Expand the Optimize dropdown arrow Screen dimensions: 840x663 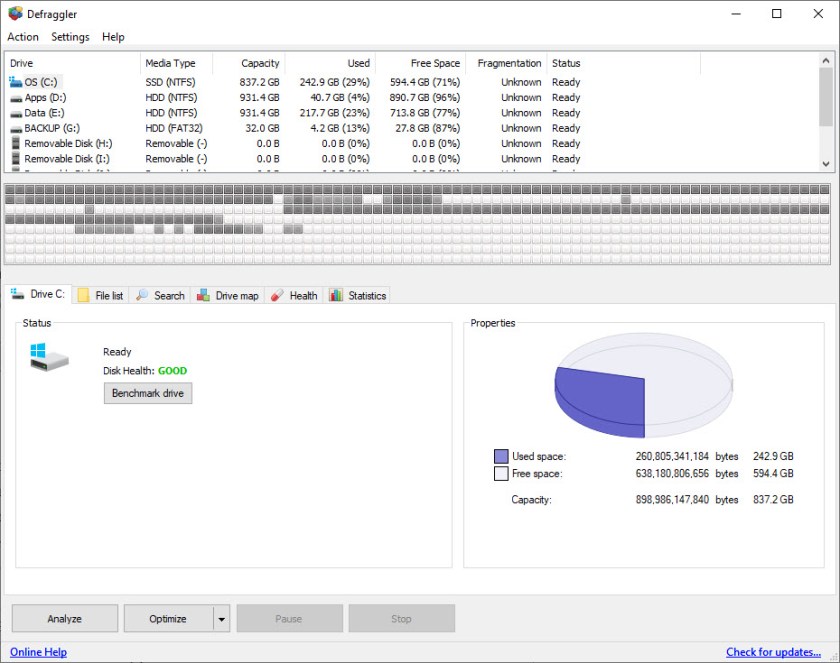(221, 619)
